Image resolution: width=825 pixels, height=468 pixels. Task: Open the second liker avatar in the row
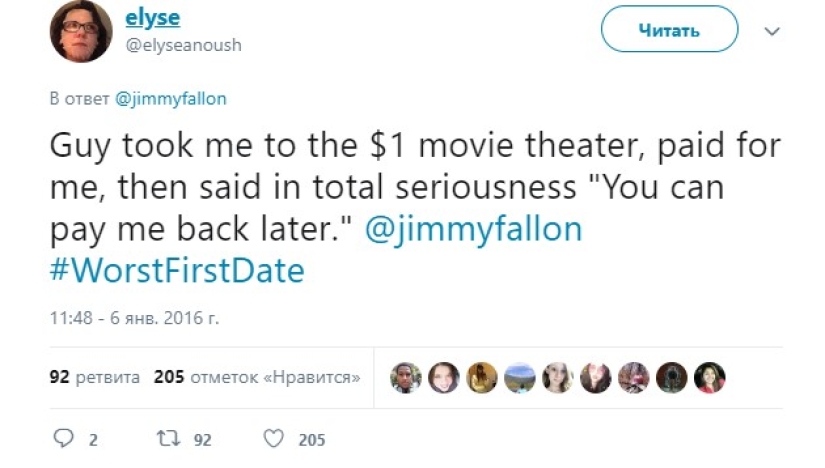(444, 378)
